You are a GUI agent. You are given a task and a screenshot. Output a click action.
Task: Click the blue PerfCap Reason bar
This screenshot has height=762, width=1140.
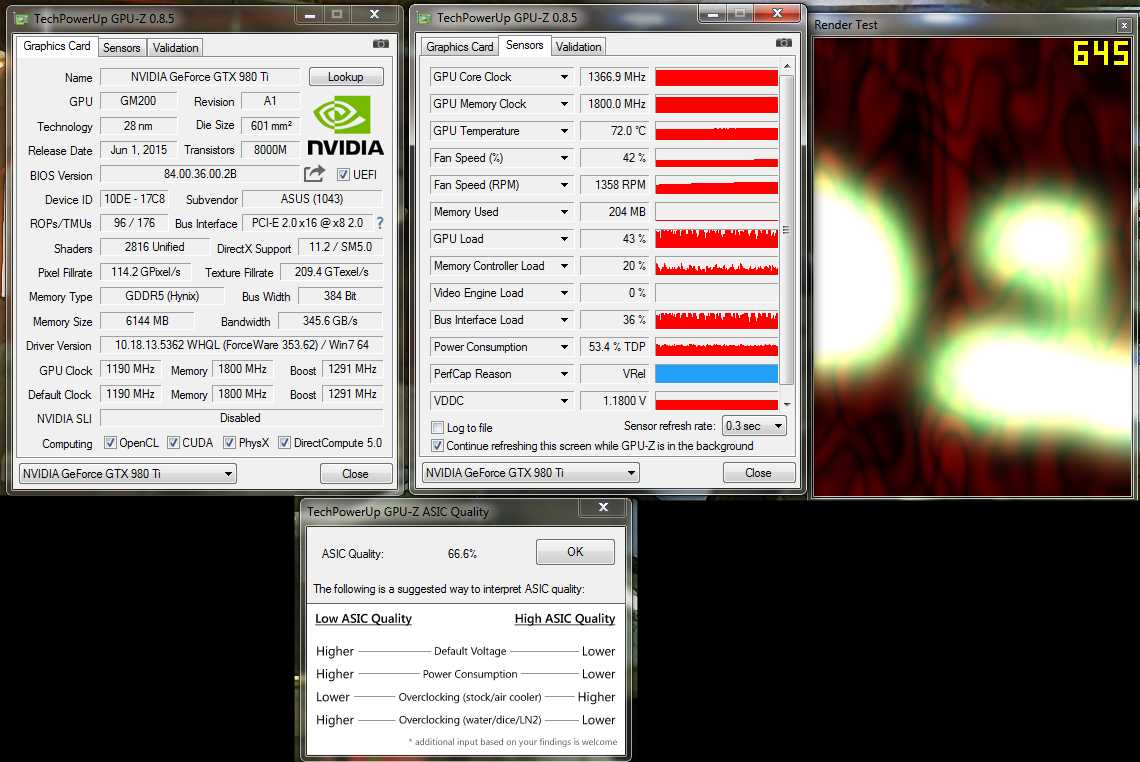[716, 374]
